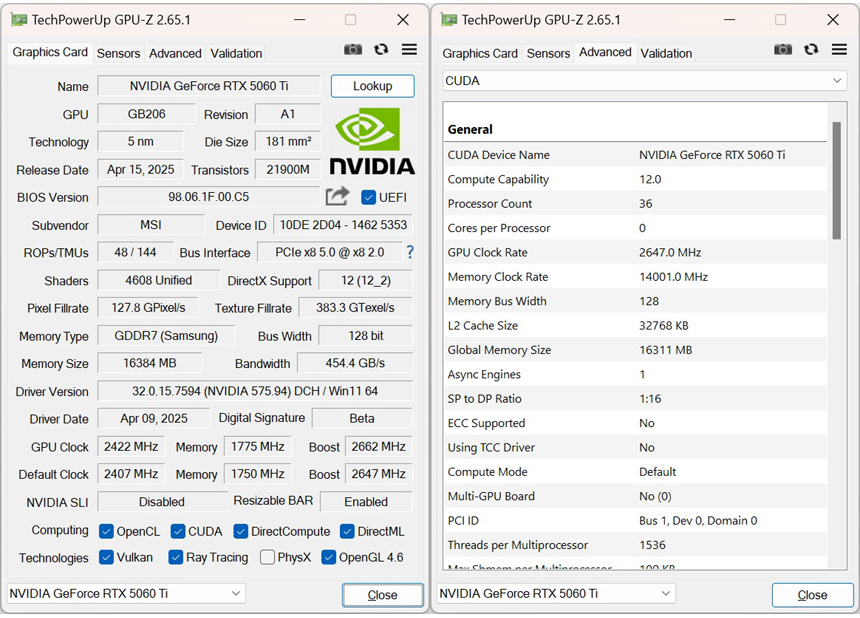This screenshot has height=618, width=860.
Task: Click the BIOS export share icon
Action: pos(338,196)
